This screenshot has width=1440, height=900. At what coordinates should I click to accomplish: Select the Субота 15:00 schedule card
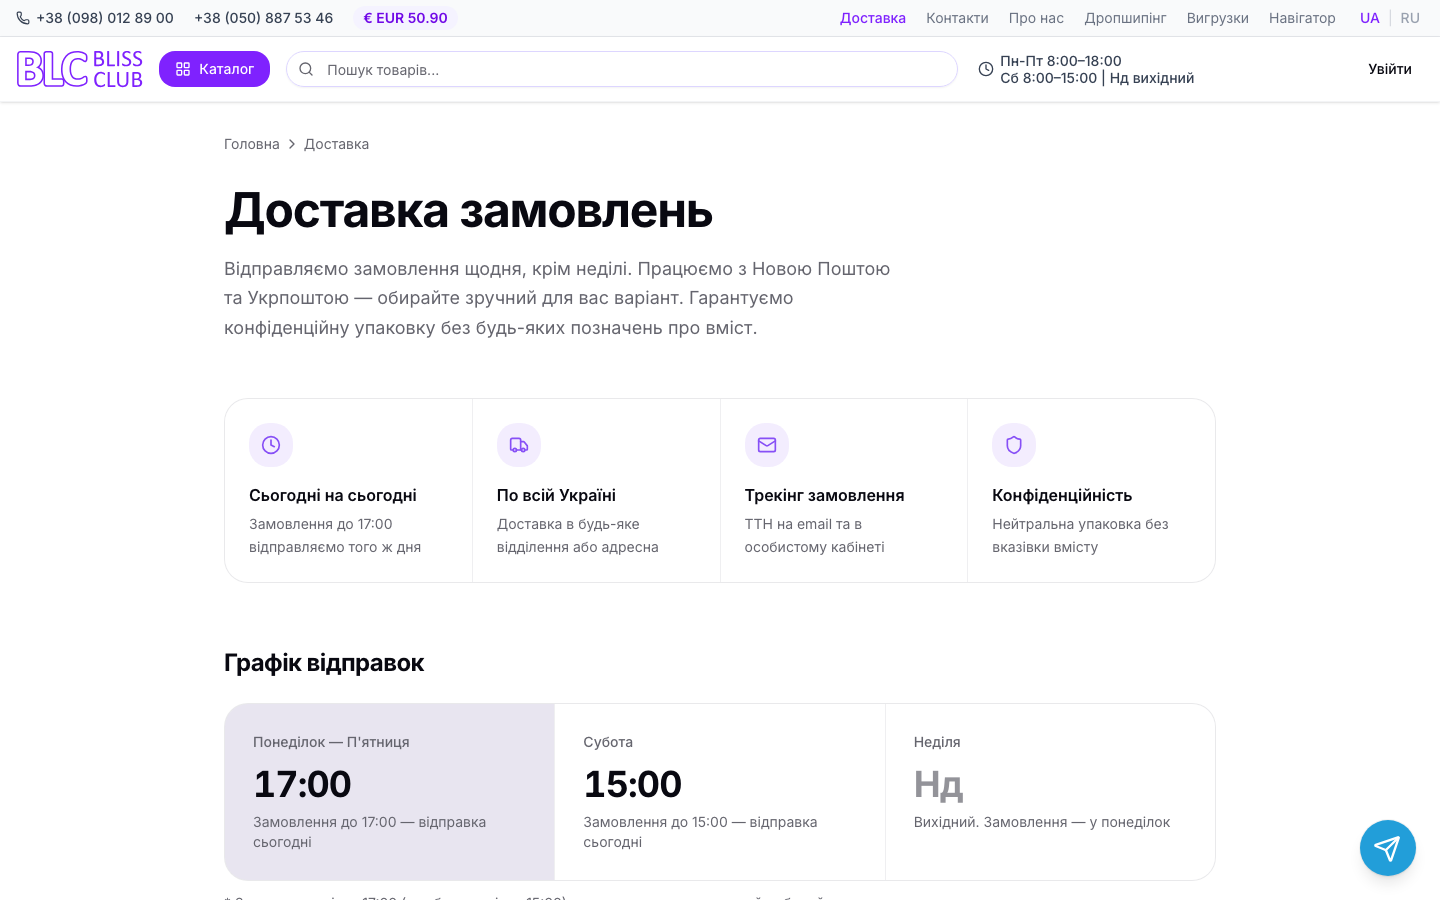pos(720,792)
